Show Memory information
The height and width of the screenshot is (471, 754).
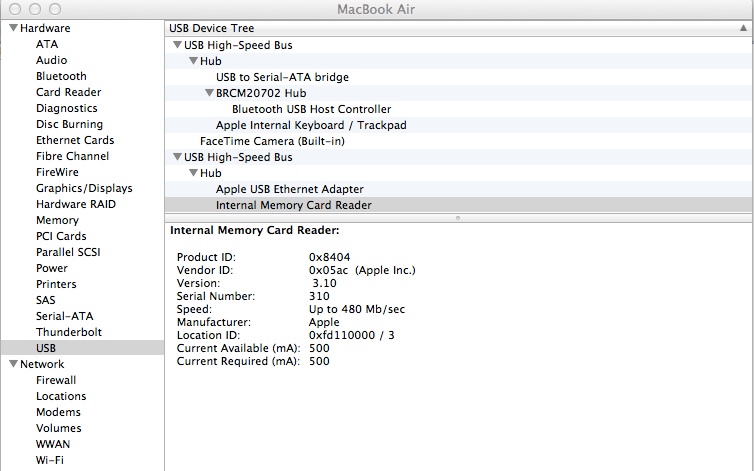pyautogui.click(x=57, y=220)
